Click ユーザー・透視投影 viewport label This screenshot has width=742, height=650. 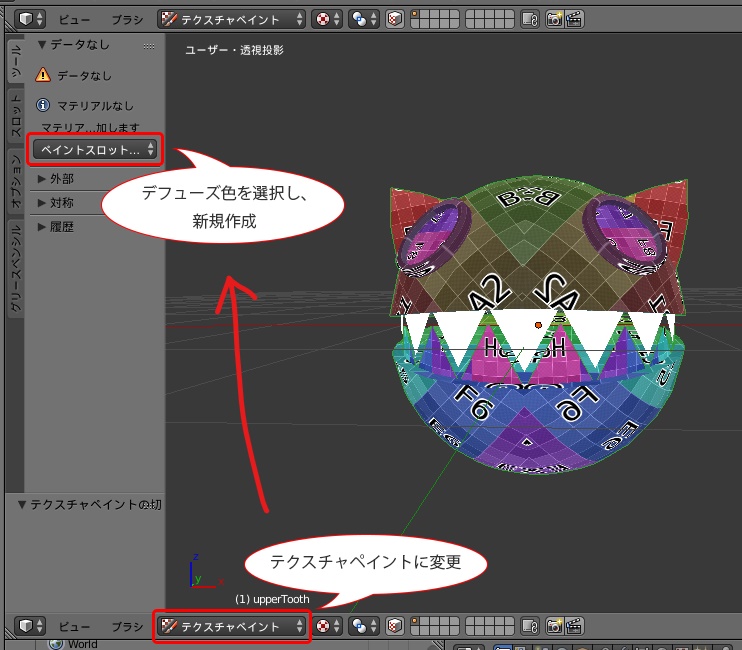[234, 50]
